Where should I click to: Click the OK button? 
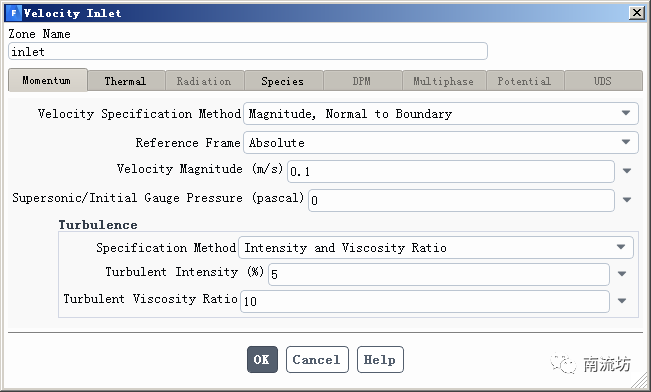tap(262, 360)
